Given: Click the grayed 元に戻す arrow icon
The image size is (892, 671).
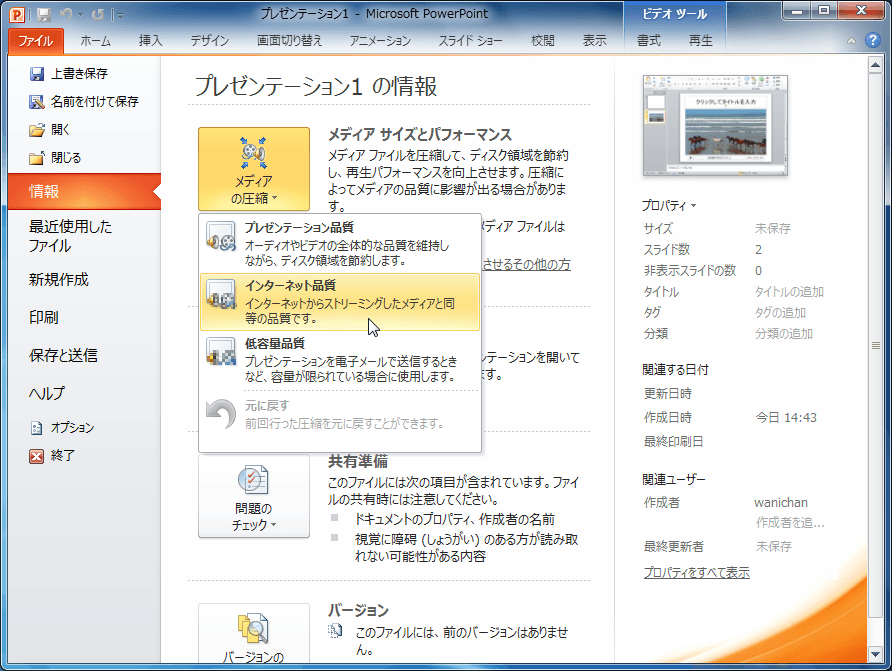Looking at the screenshot, I should pos(221,414).
